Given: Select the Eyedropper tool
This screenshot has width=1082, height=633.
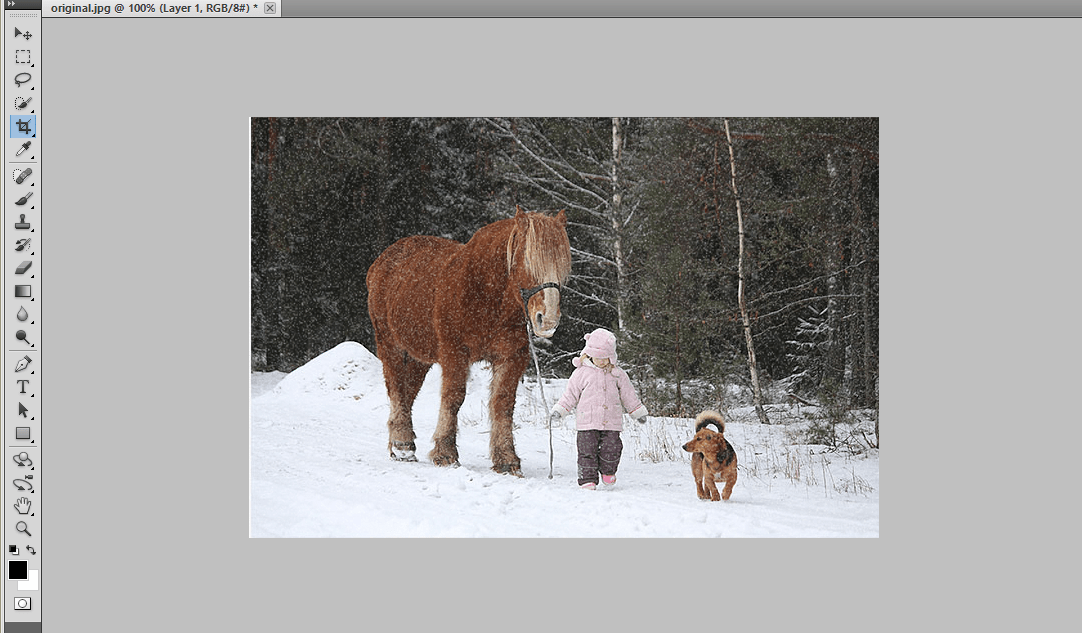Looking at the screenshot, I should [23, 149].
